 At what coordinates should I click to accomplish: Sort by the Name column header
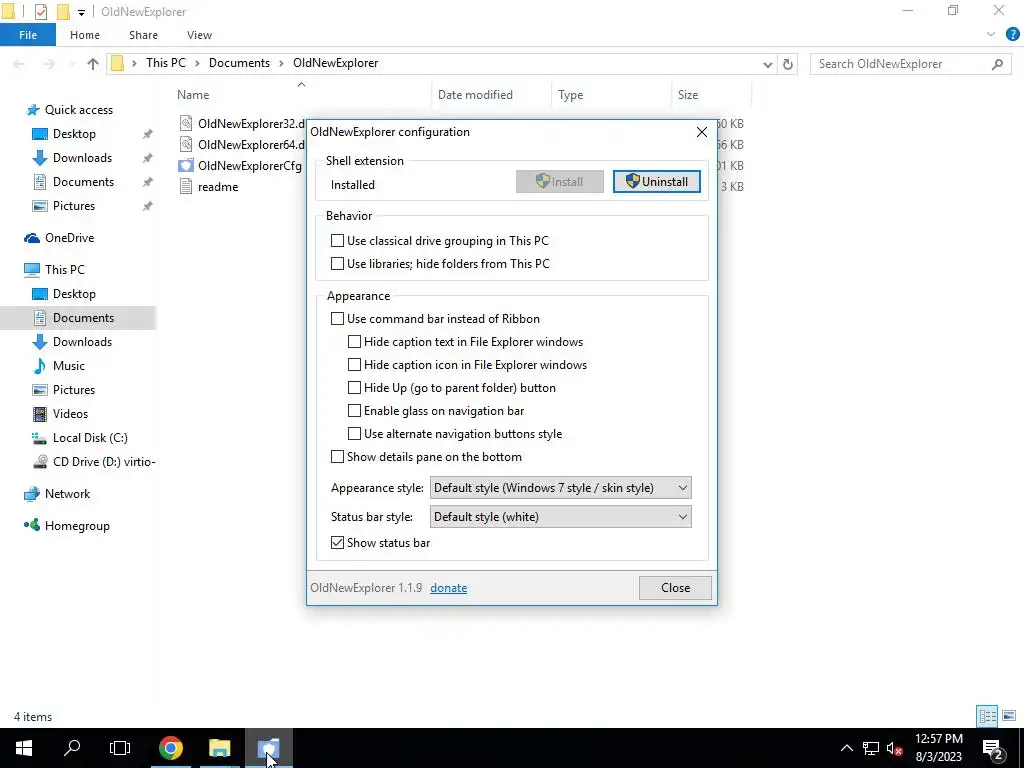pyautogui.click(x=193, y=95)
